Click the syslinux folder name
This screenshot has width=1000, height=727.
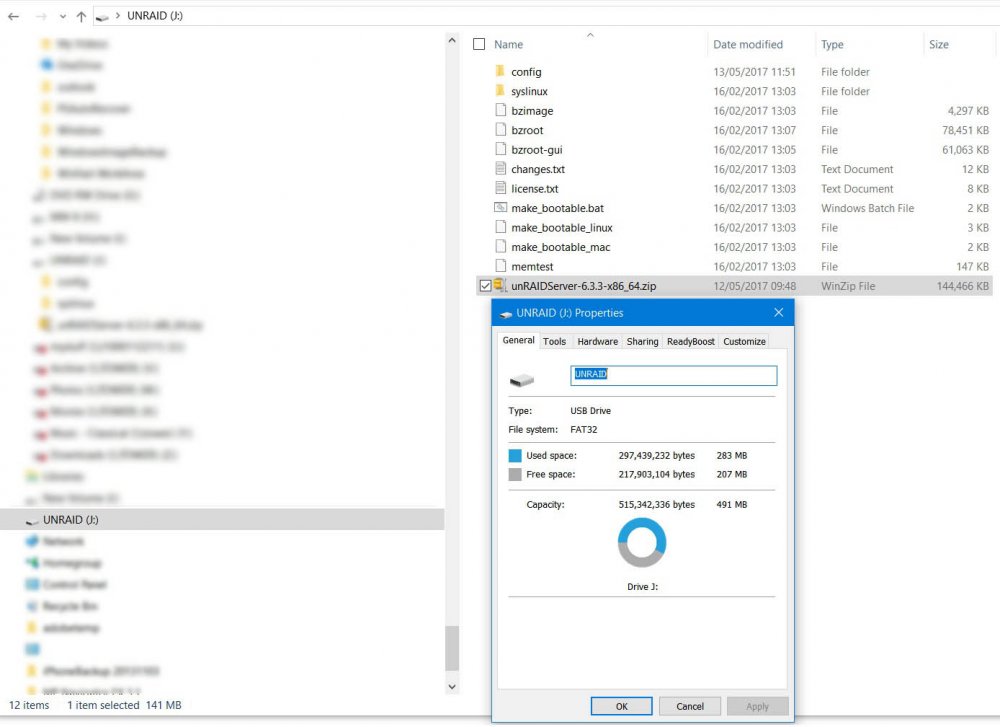click(529, 91)
